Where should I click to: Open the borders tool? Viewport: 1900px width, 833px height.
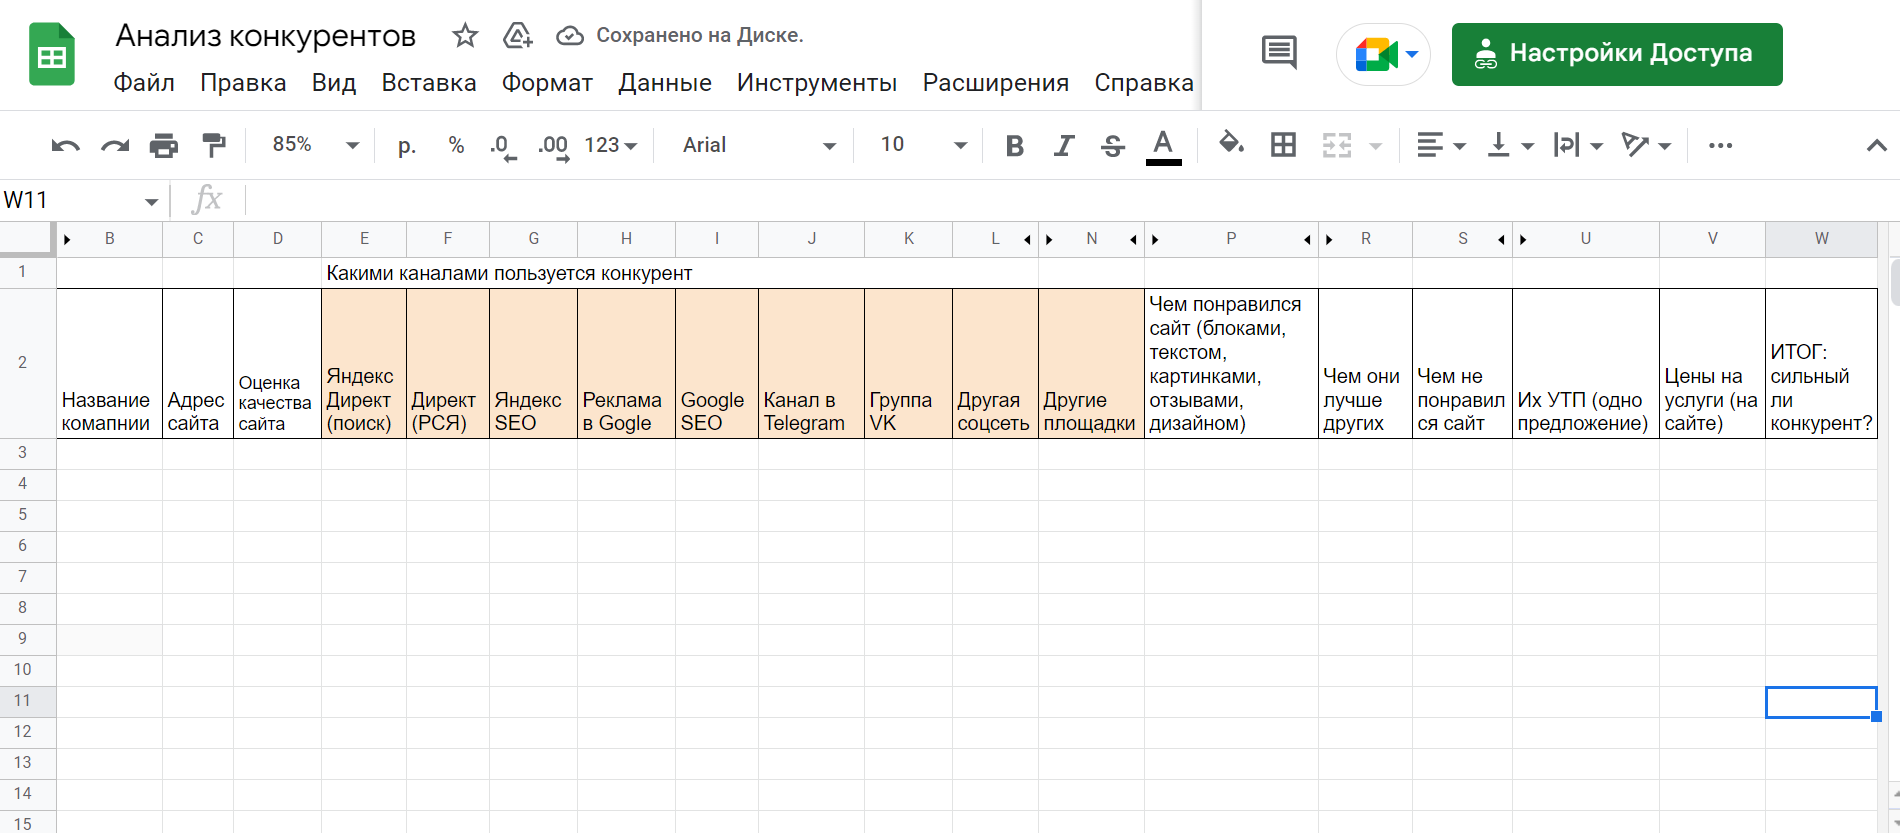pyautogui.click(x=1283, y=146)
